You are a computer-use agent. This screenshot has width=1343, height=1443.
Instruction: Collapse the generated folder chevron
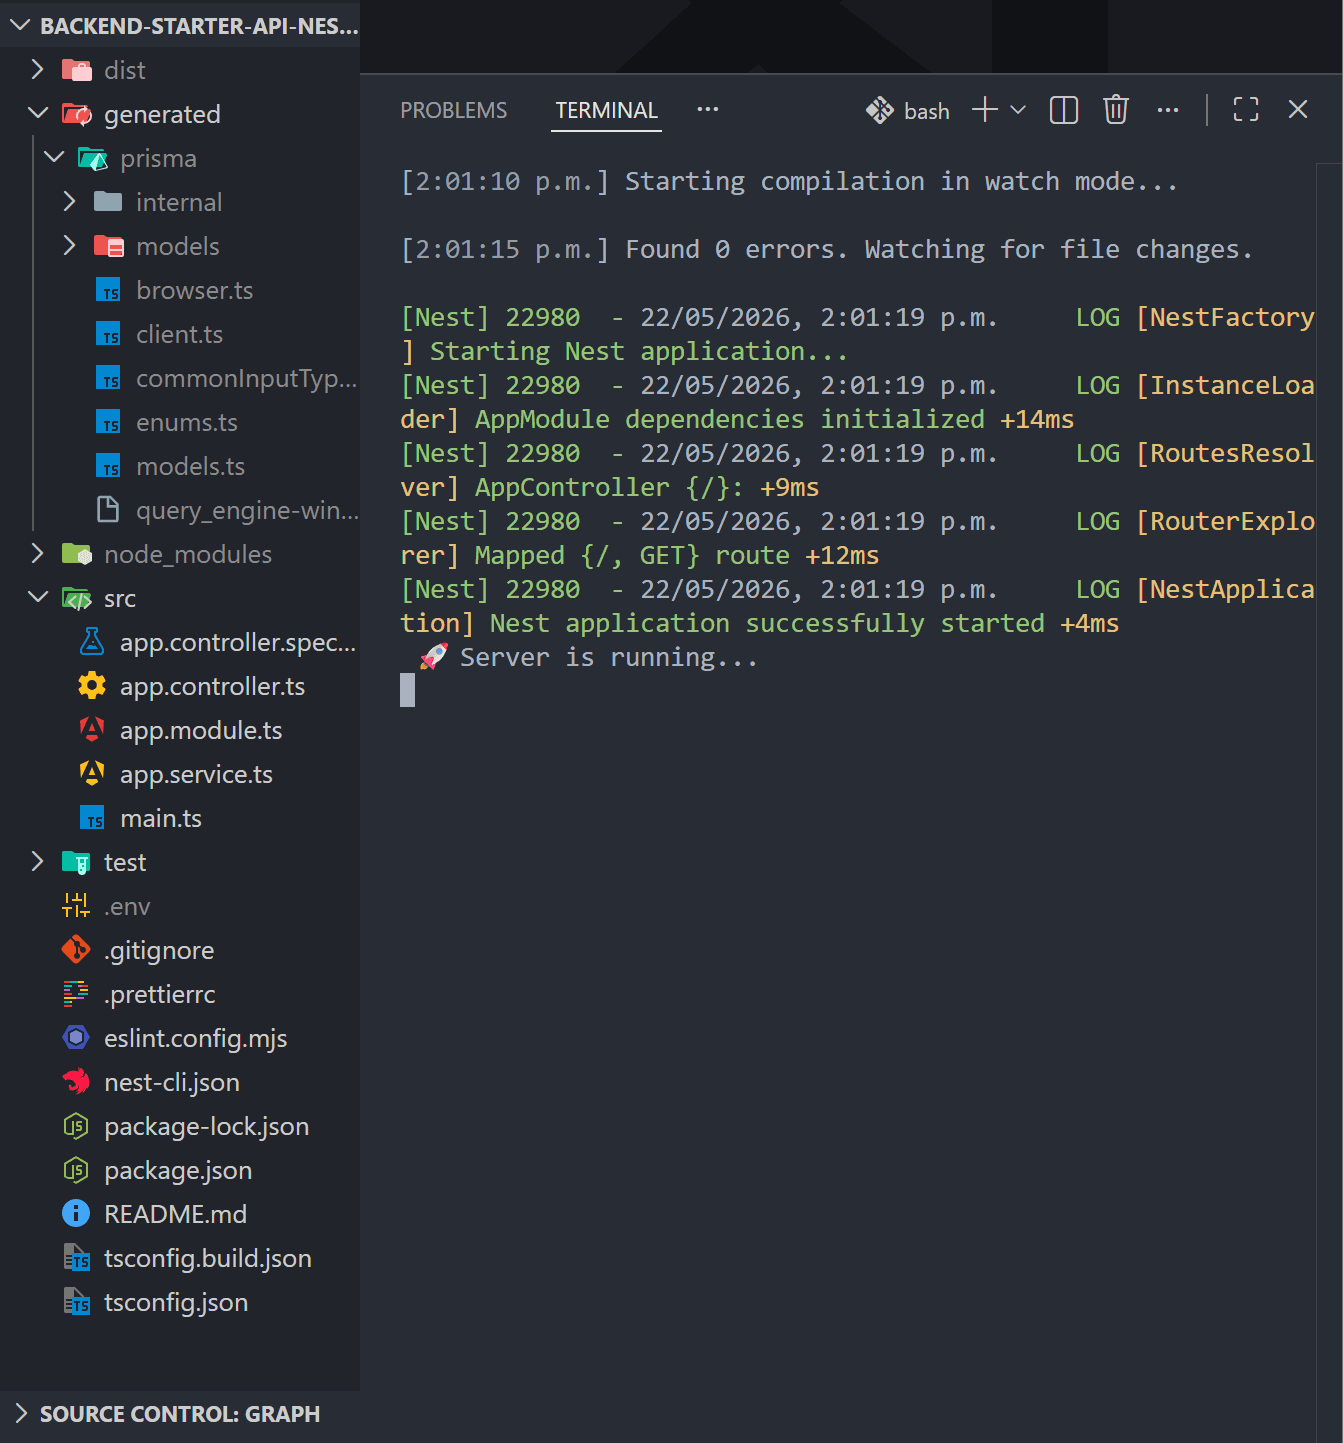[x=38, y=113]
